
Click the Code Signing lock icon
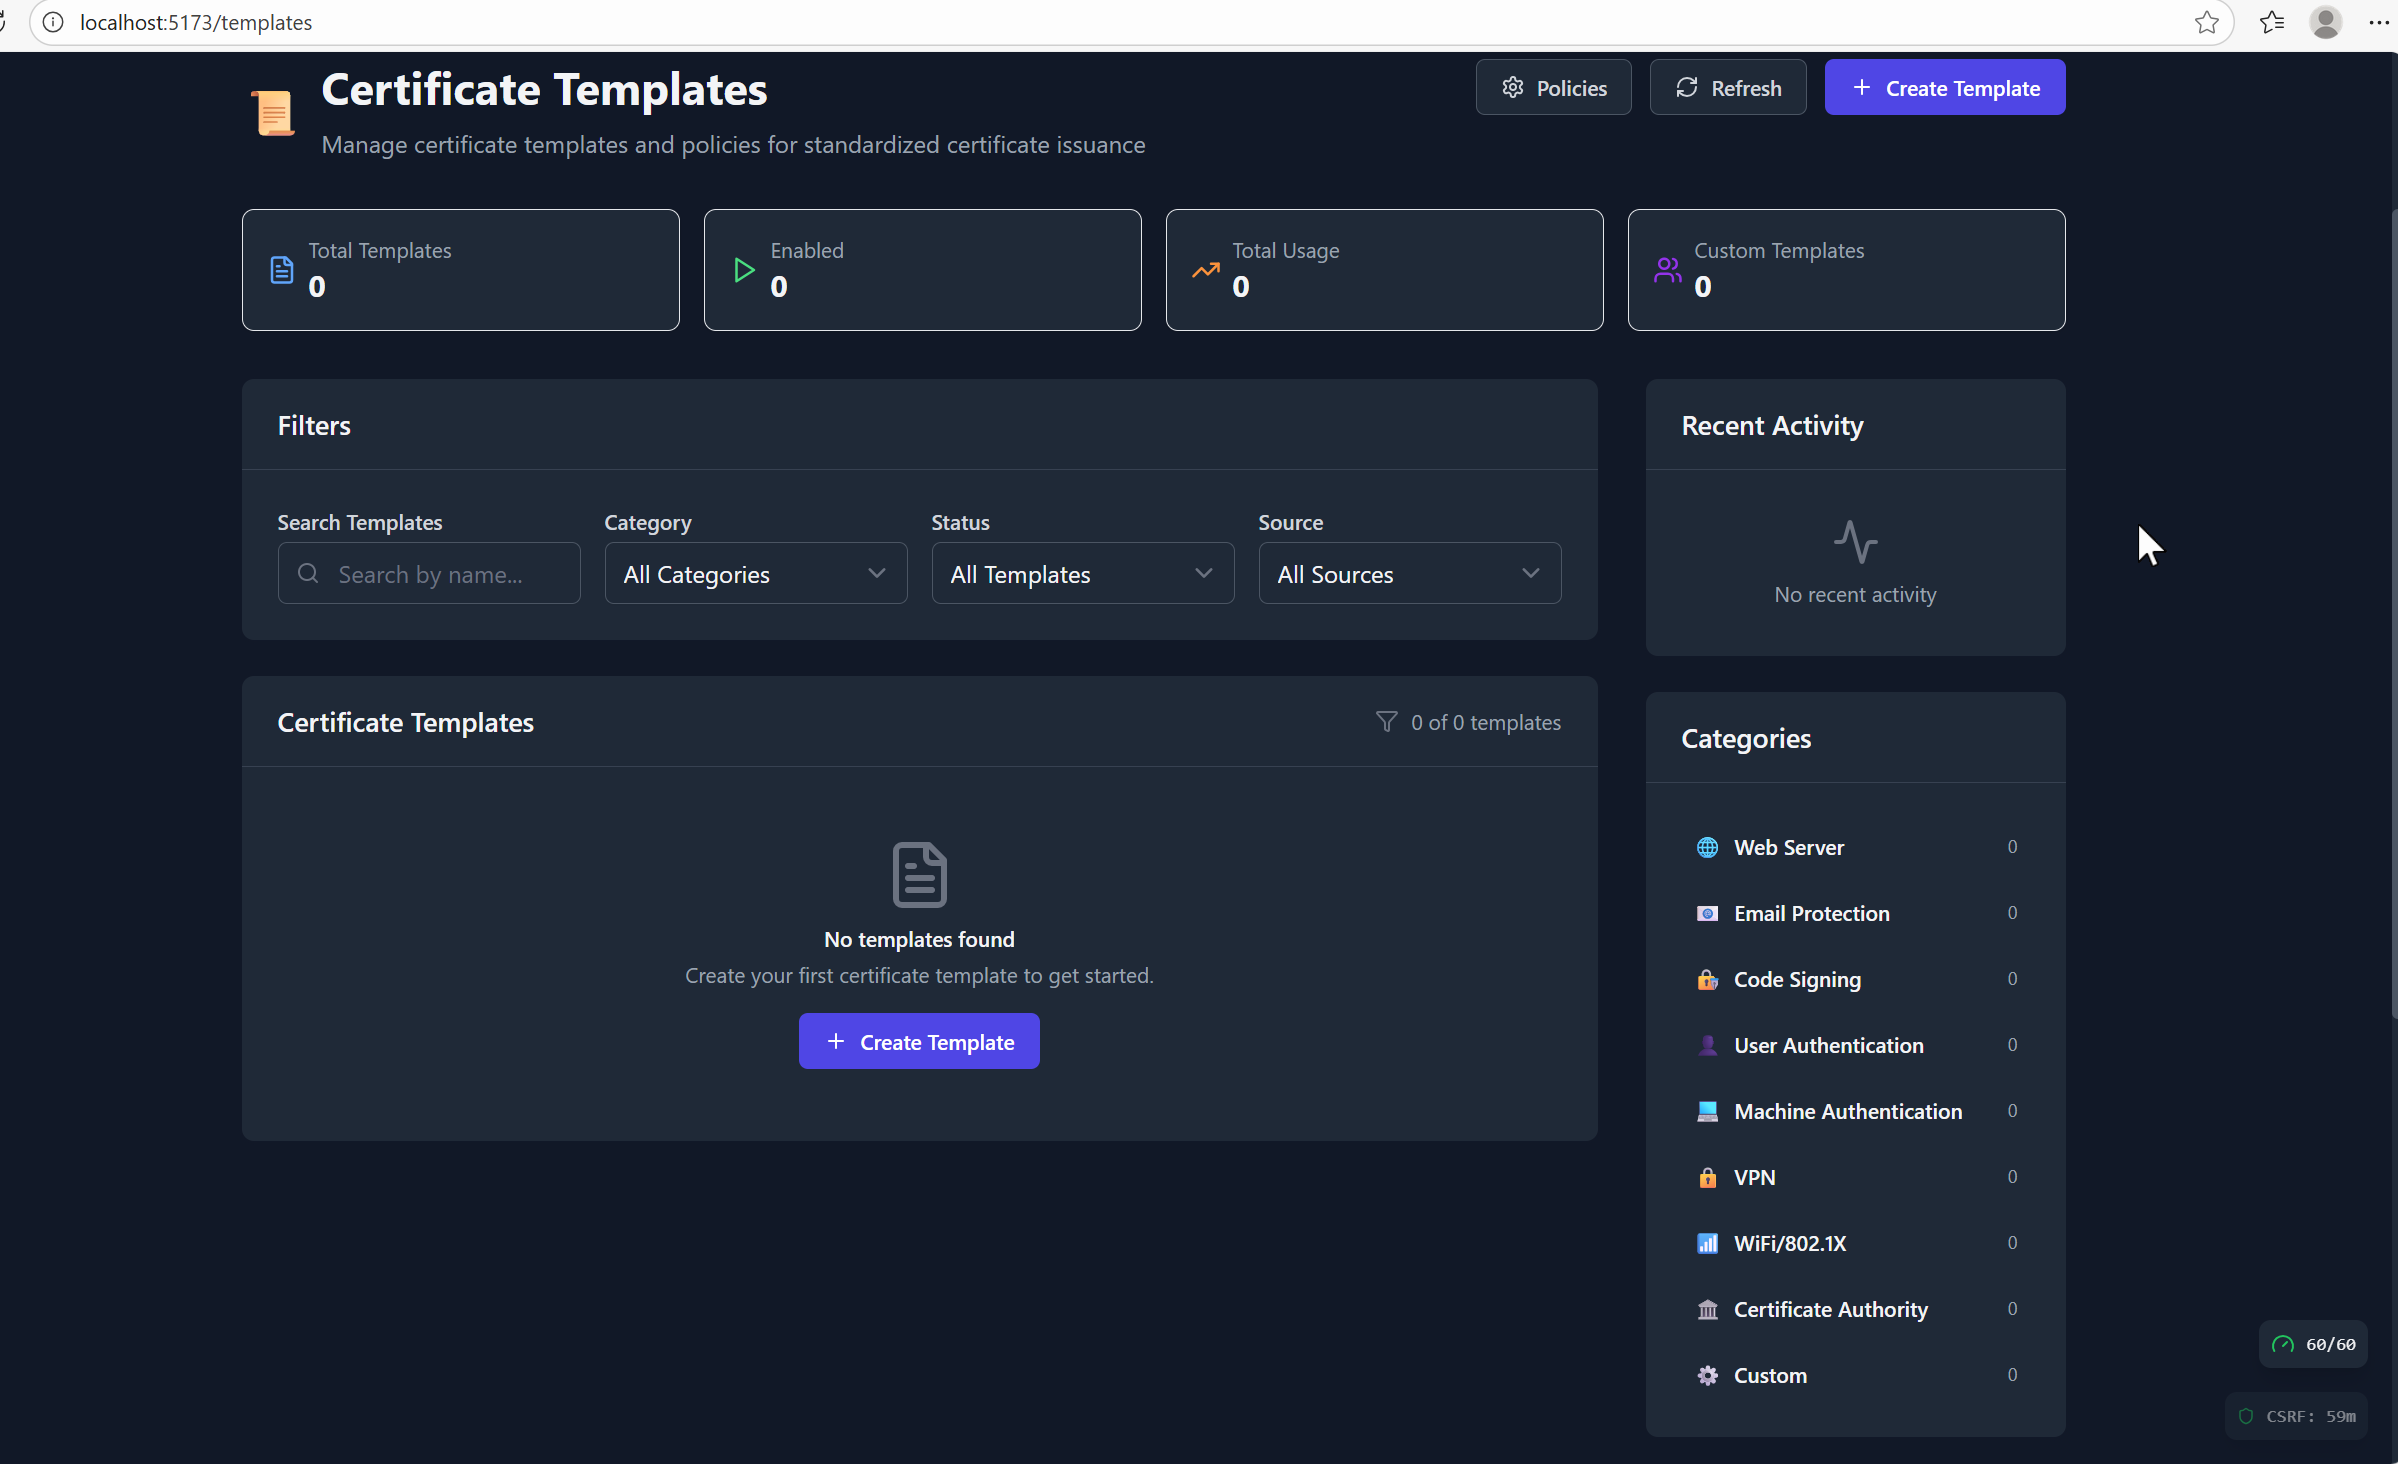tap(1707, 979)
